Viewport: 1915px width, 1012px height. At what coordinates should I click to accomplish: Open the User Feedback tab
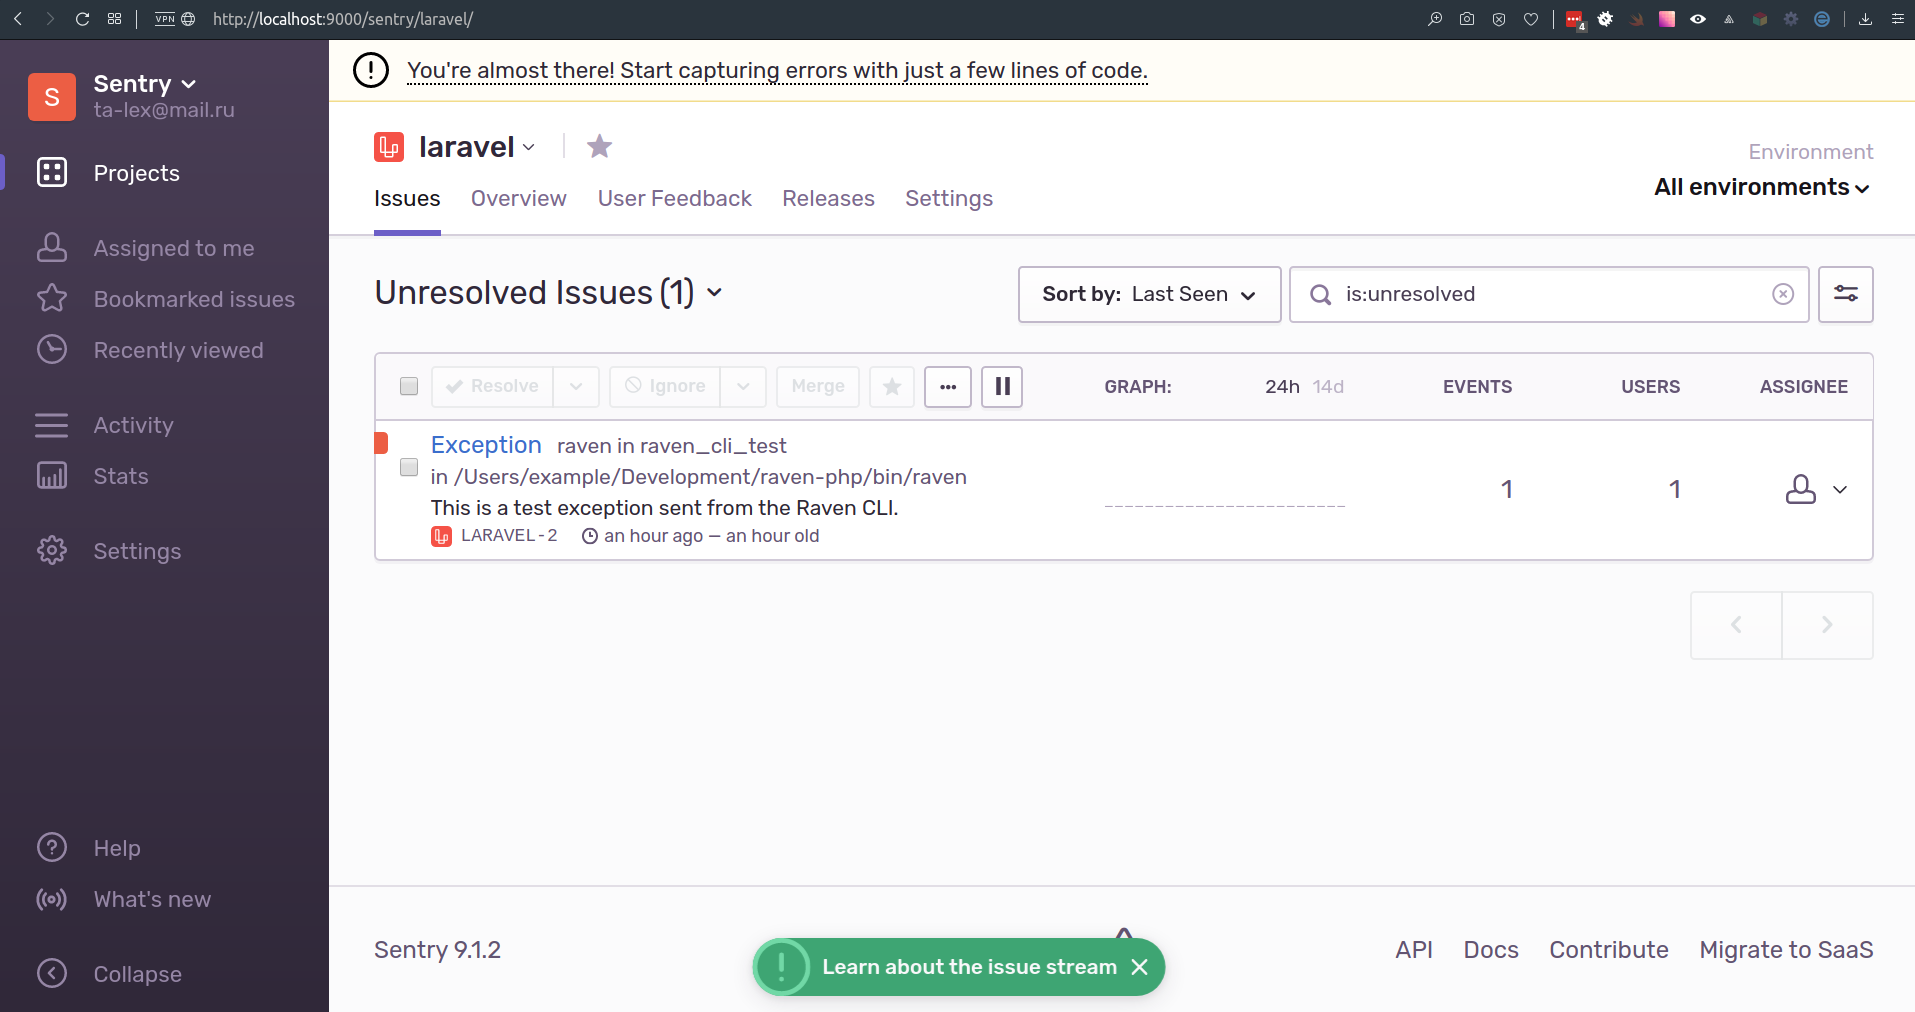[x=675, y=199]
